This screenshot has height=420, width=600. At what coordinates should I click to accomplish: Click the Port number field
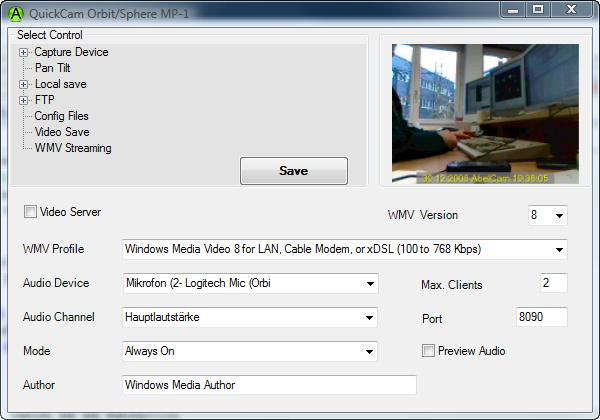[x=541, y=317]
